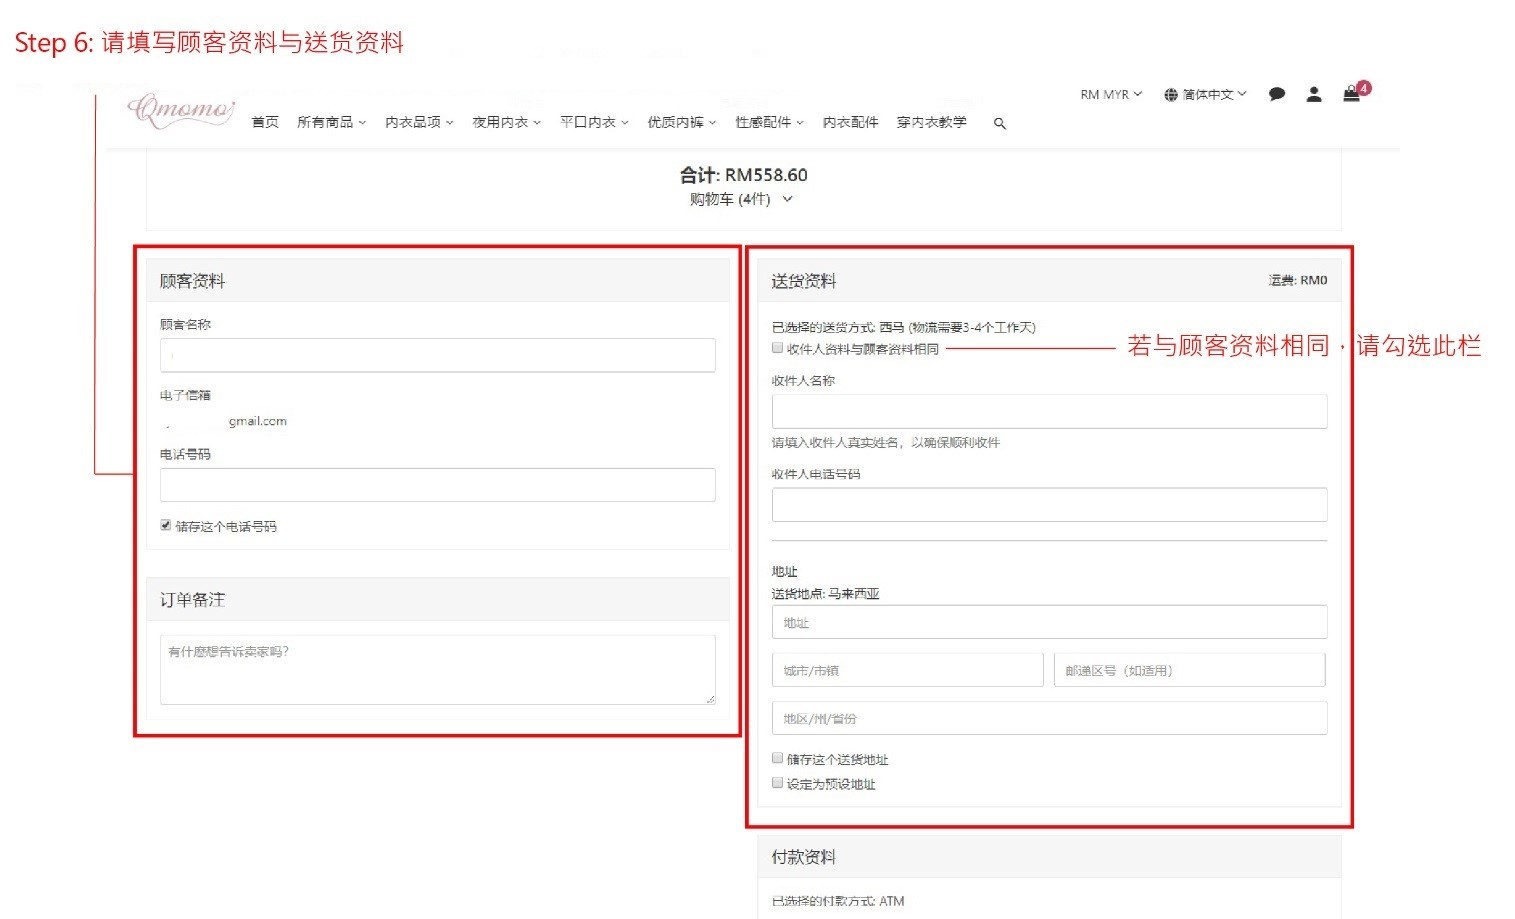Click the user account icon
The image size is (1515, 919).
coord(1314,94)
